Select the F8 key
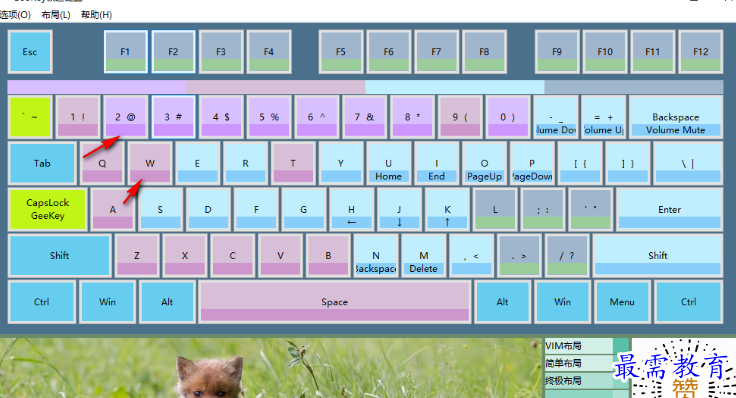Viewport: 736px width, 398px height. click(x=484, y=52)
